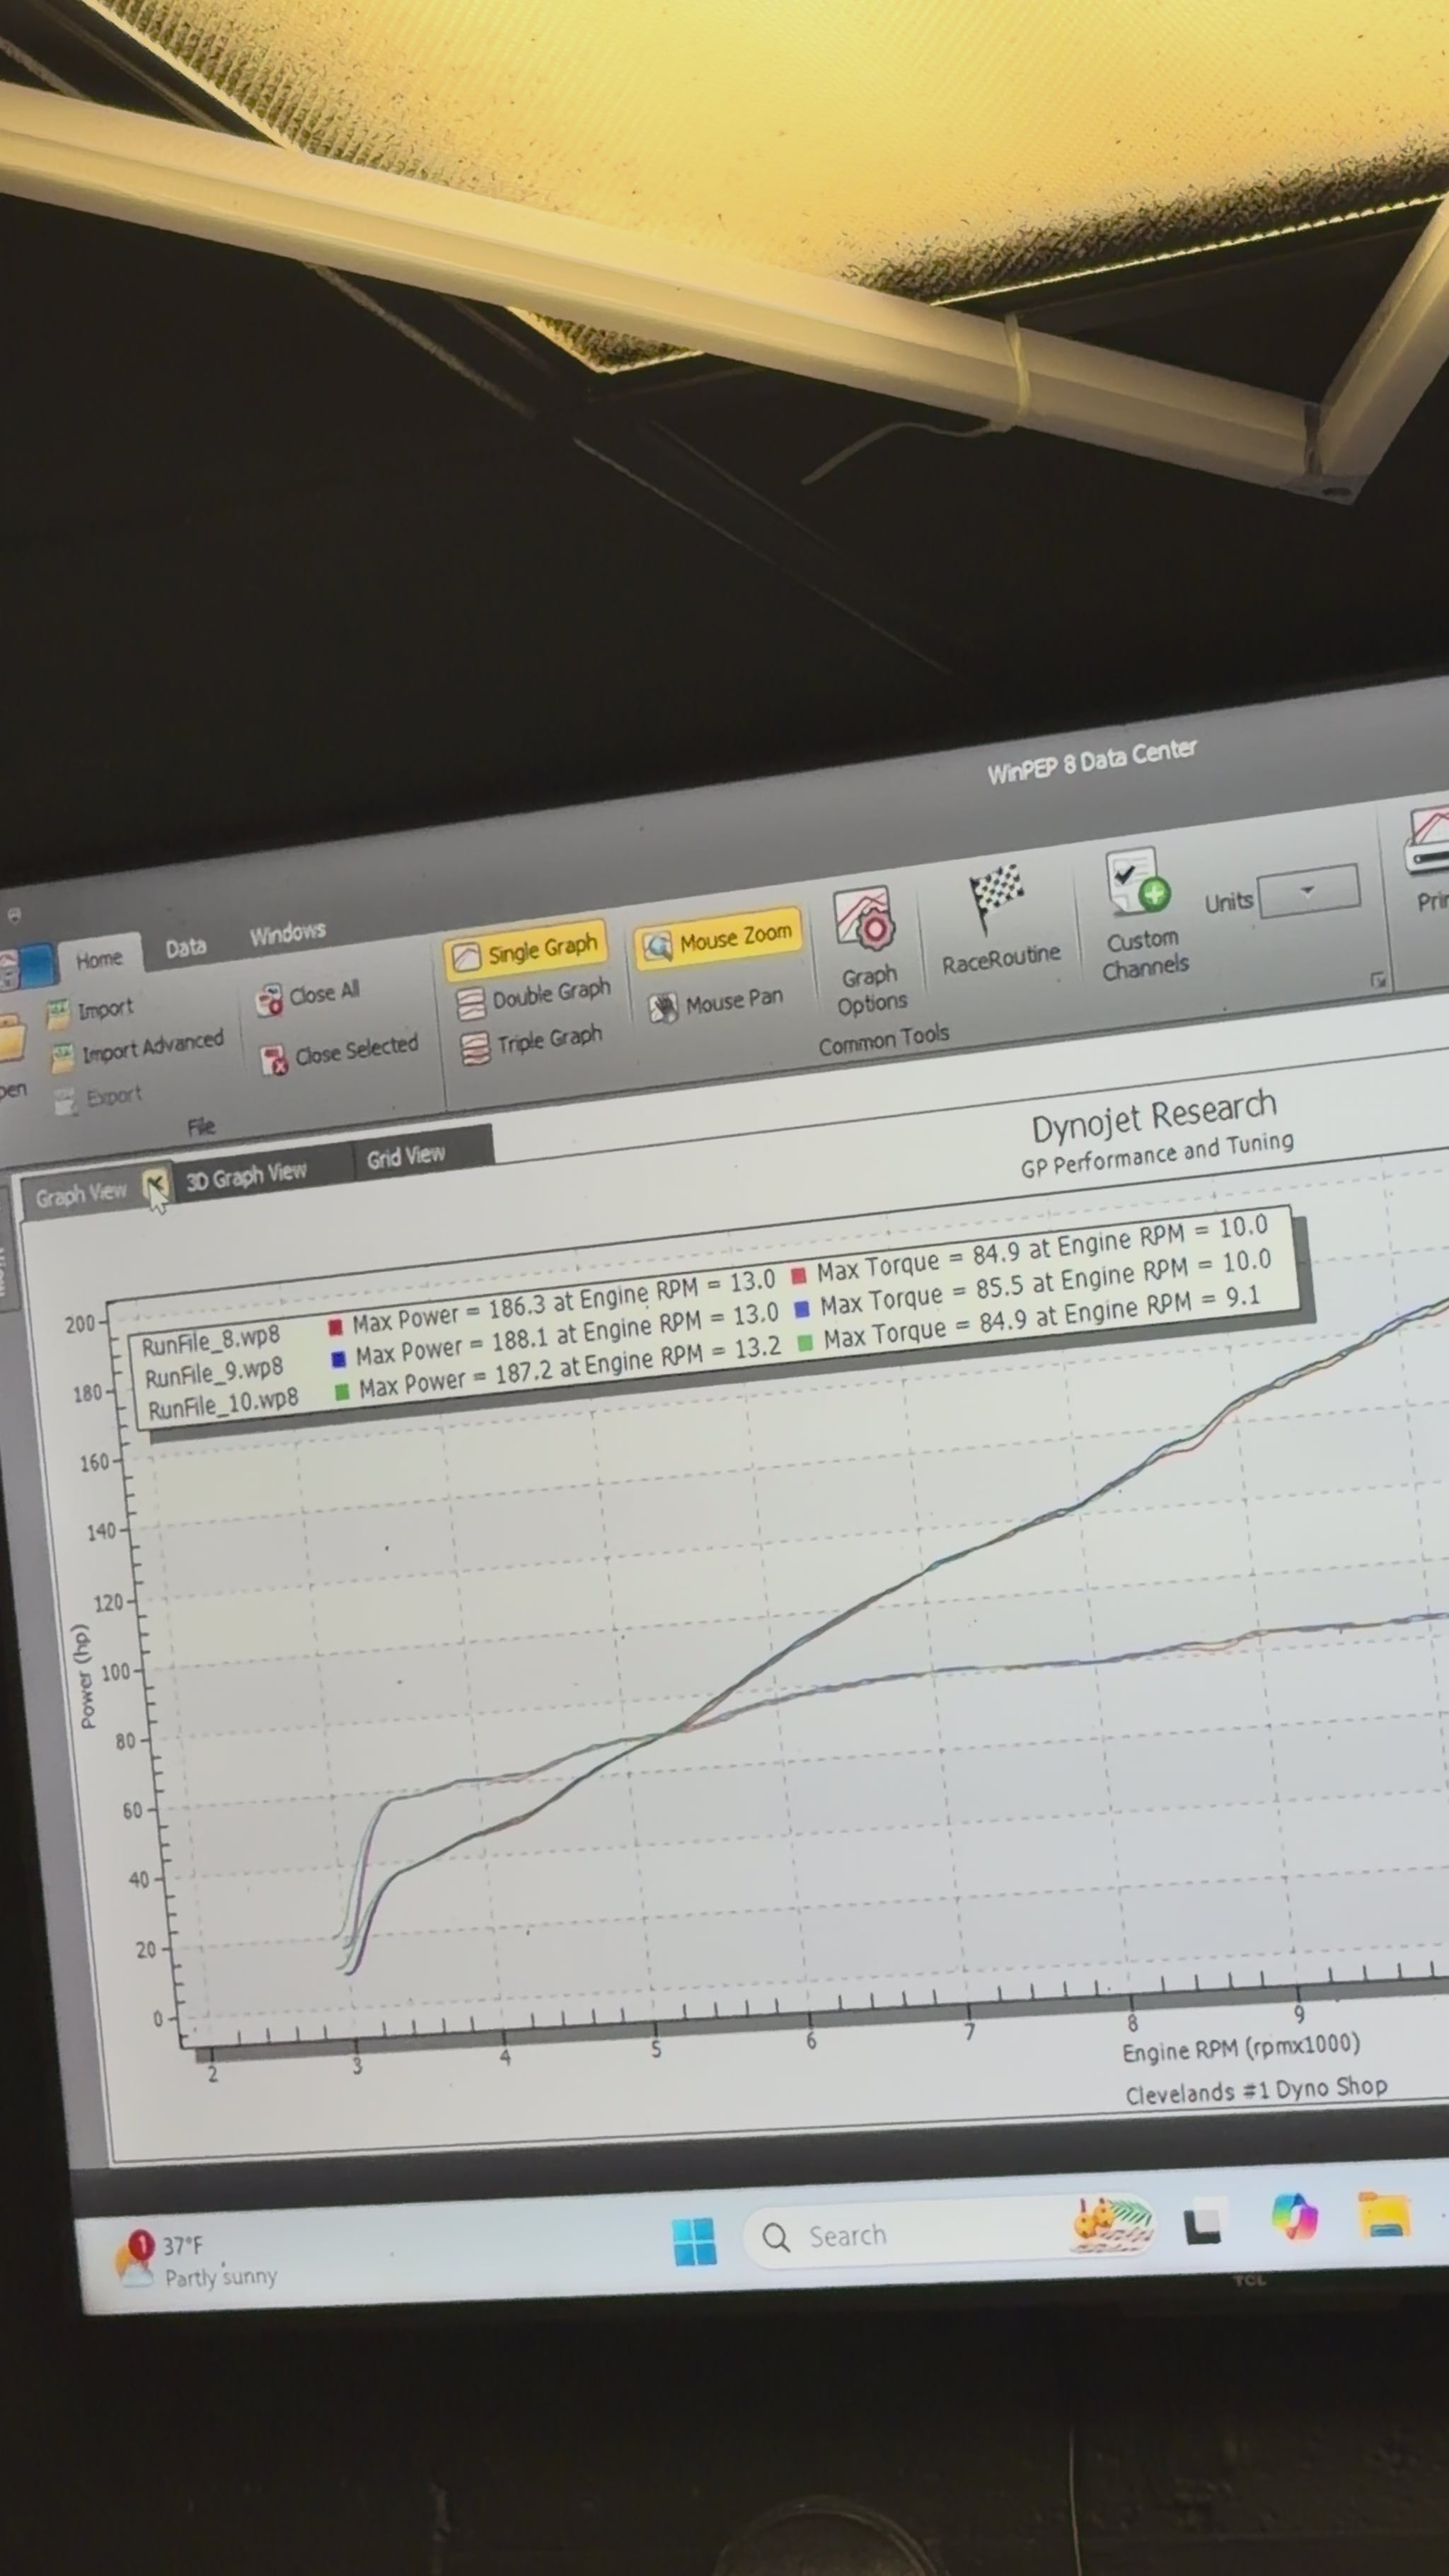Expand Common Tools group launcher arrow
This screenshot has width=1449, height=2576.
tap(1378, 981)
